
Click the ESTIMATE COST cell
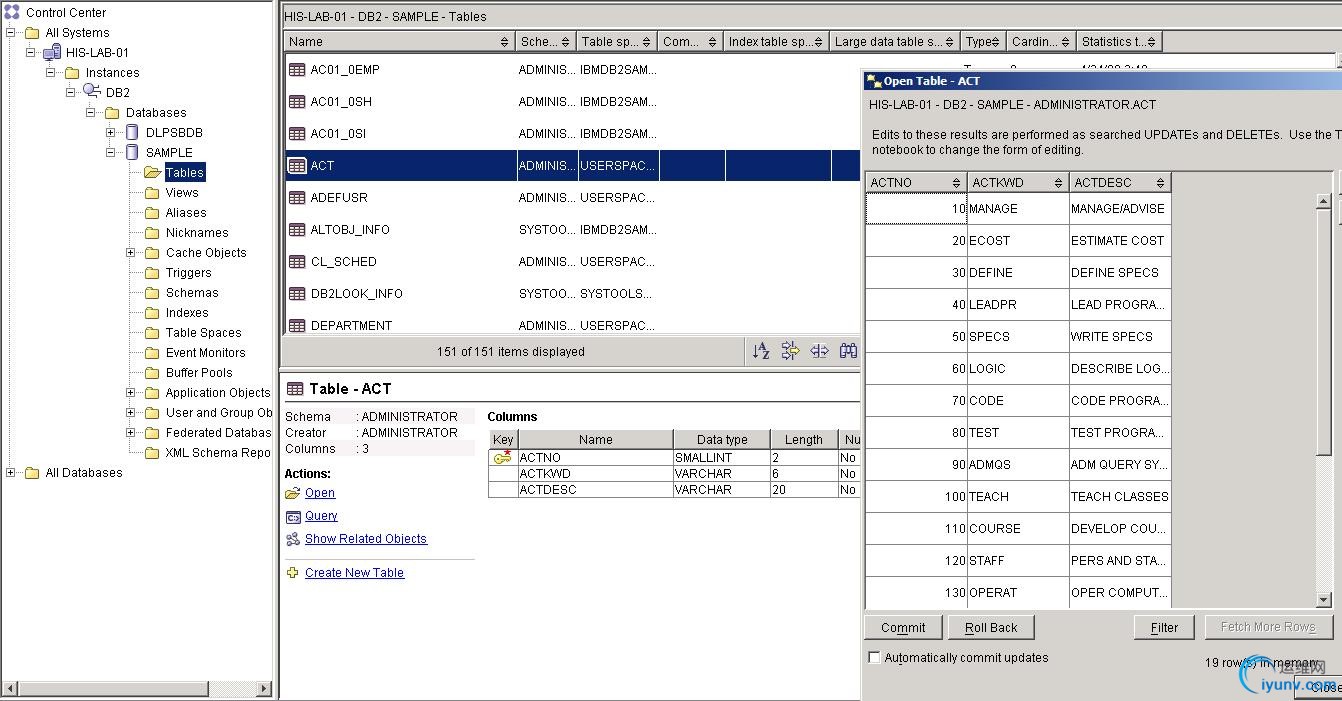pos(1120,241)
